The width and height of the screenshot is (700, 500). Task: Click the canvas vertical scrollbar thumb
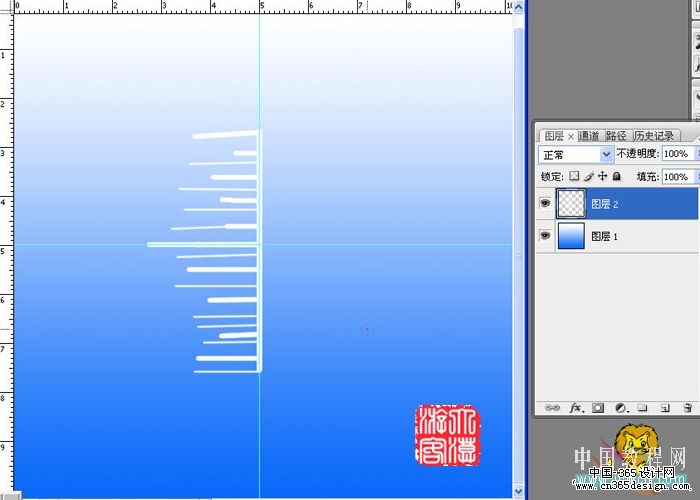tap(518, 254)
